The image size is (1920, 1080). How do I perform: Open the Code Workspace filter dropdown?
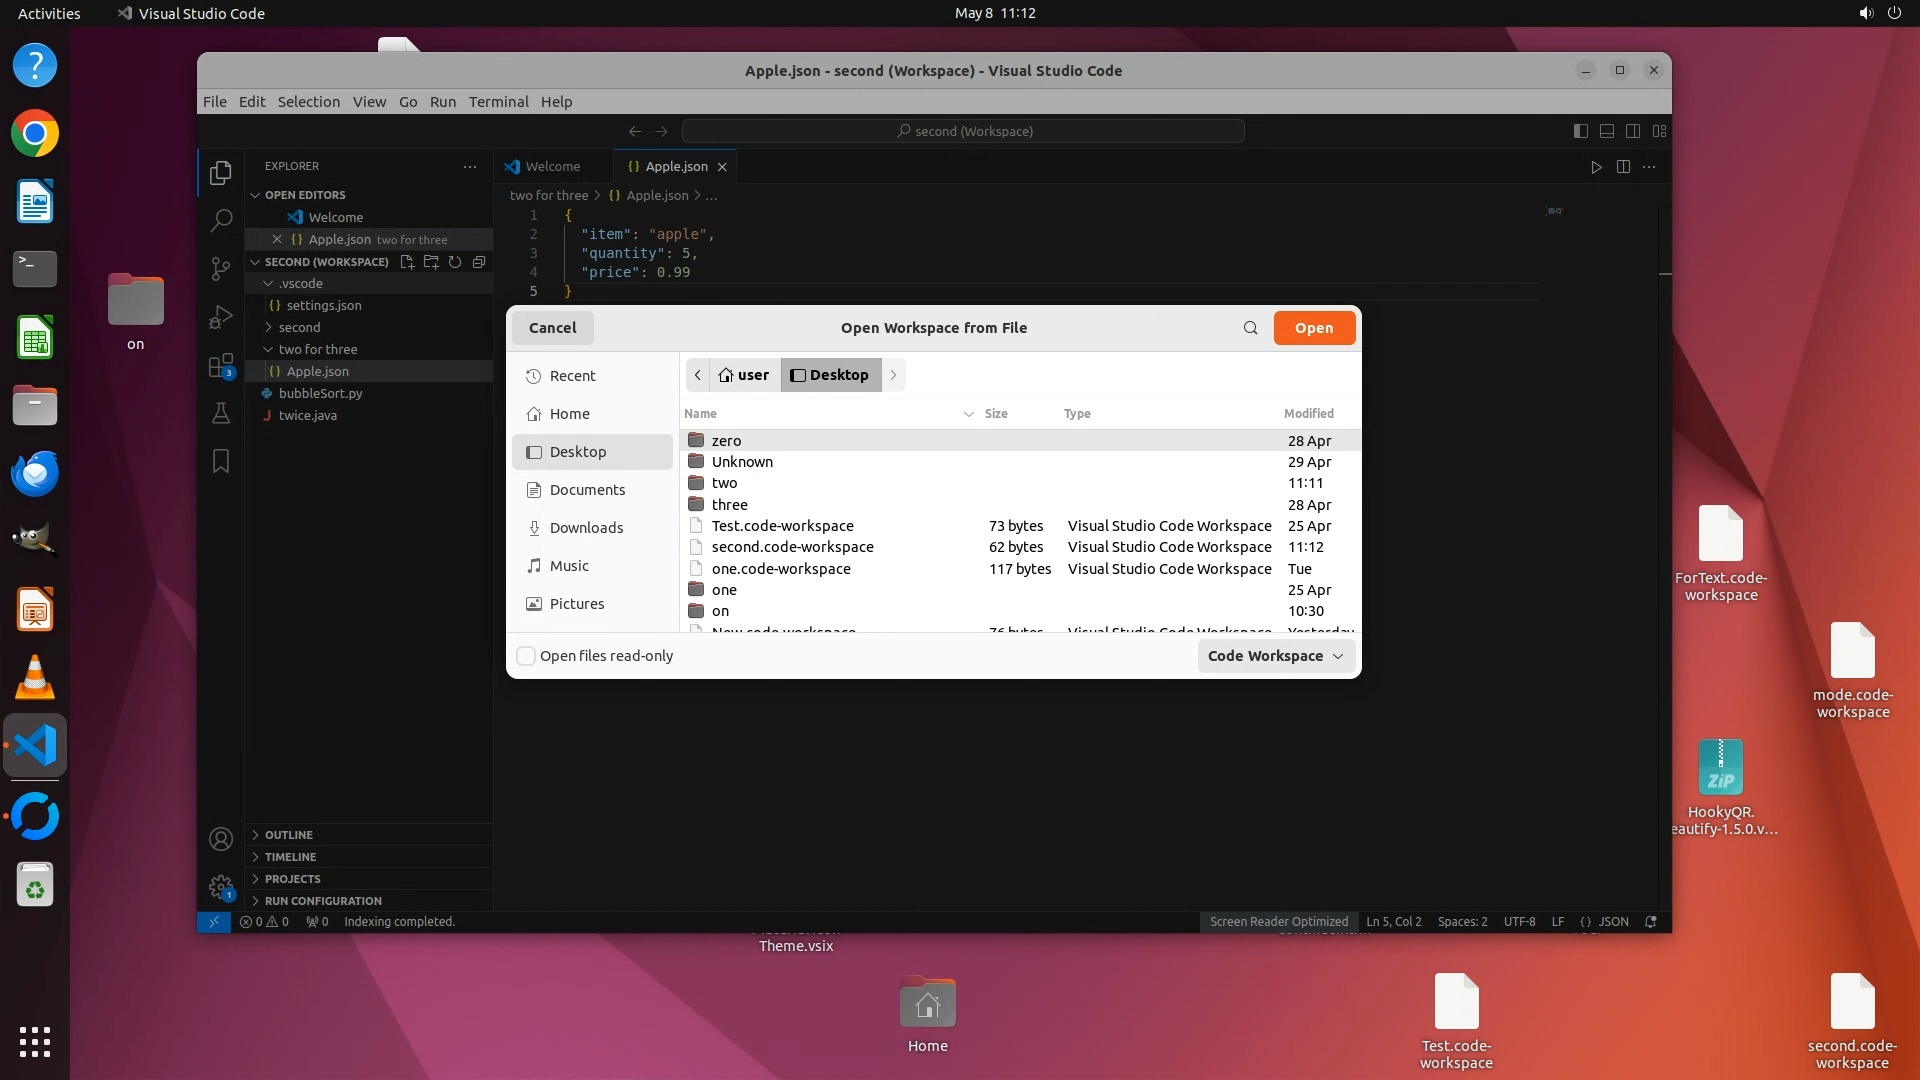pyautogui.click(x=1276, y=656)
